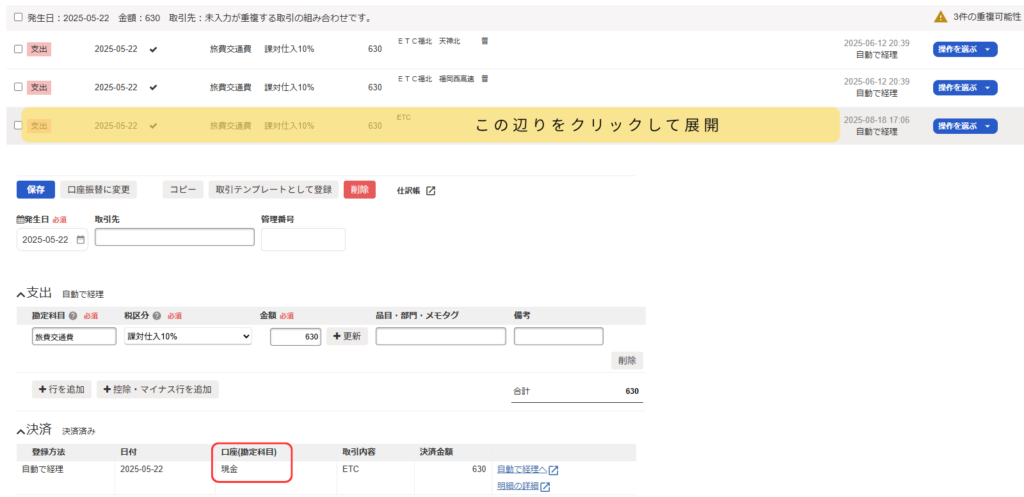Open 操作を選ぶ menu for 天神北 row
Image resolution: width=1024 pixels, height=497 pixels.
coord(964,49)
